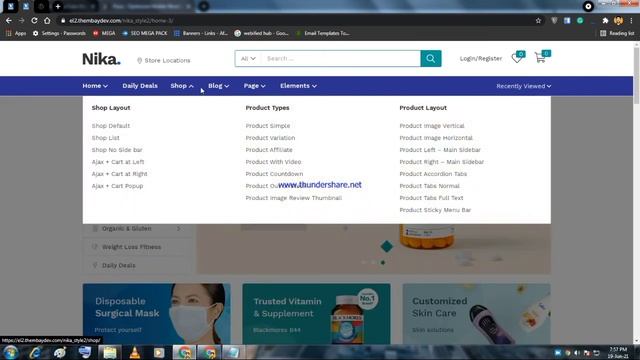The image size is (640, 360).
Task: Open Trusted Vitamin & Supplement banner
Action: (316, 314)
